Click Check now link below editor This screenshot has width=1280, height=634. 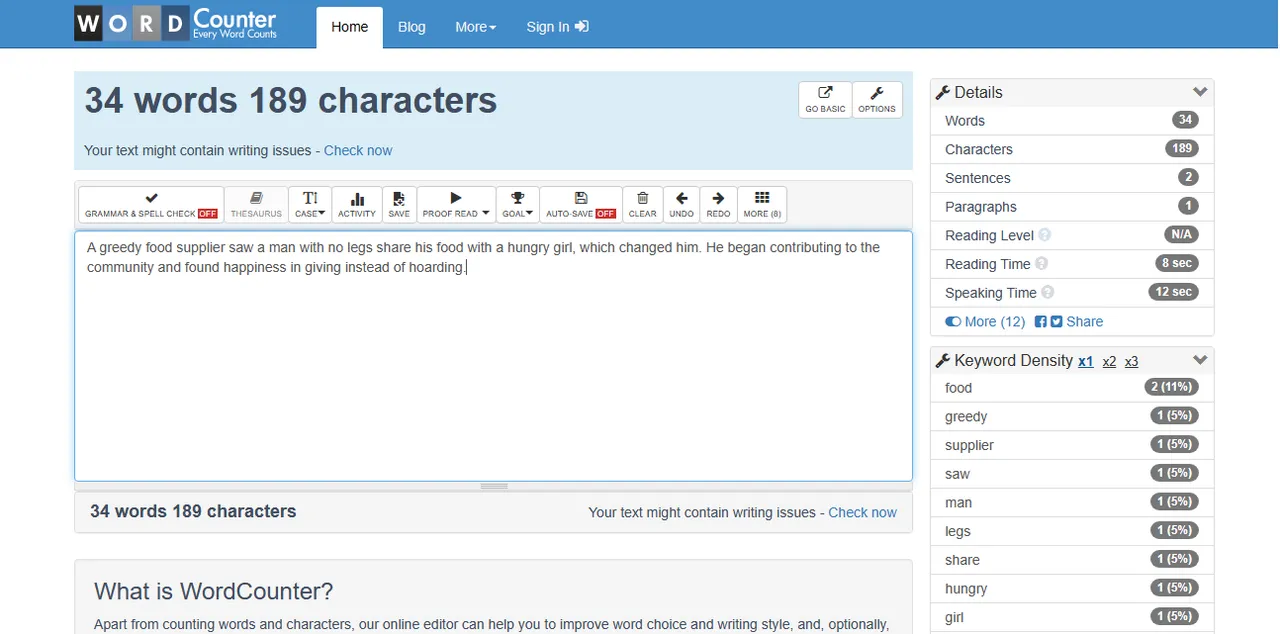tap(863, 512)
